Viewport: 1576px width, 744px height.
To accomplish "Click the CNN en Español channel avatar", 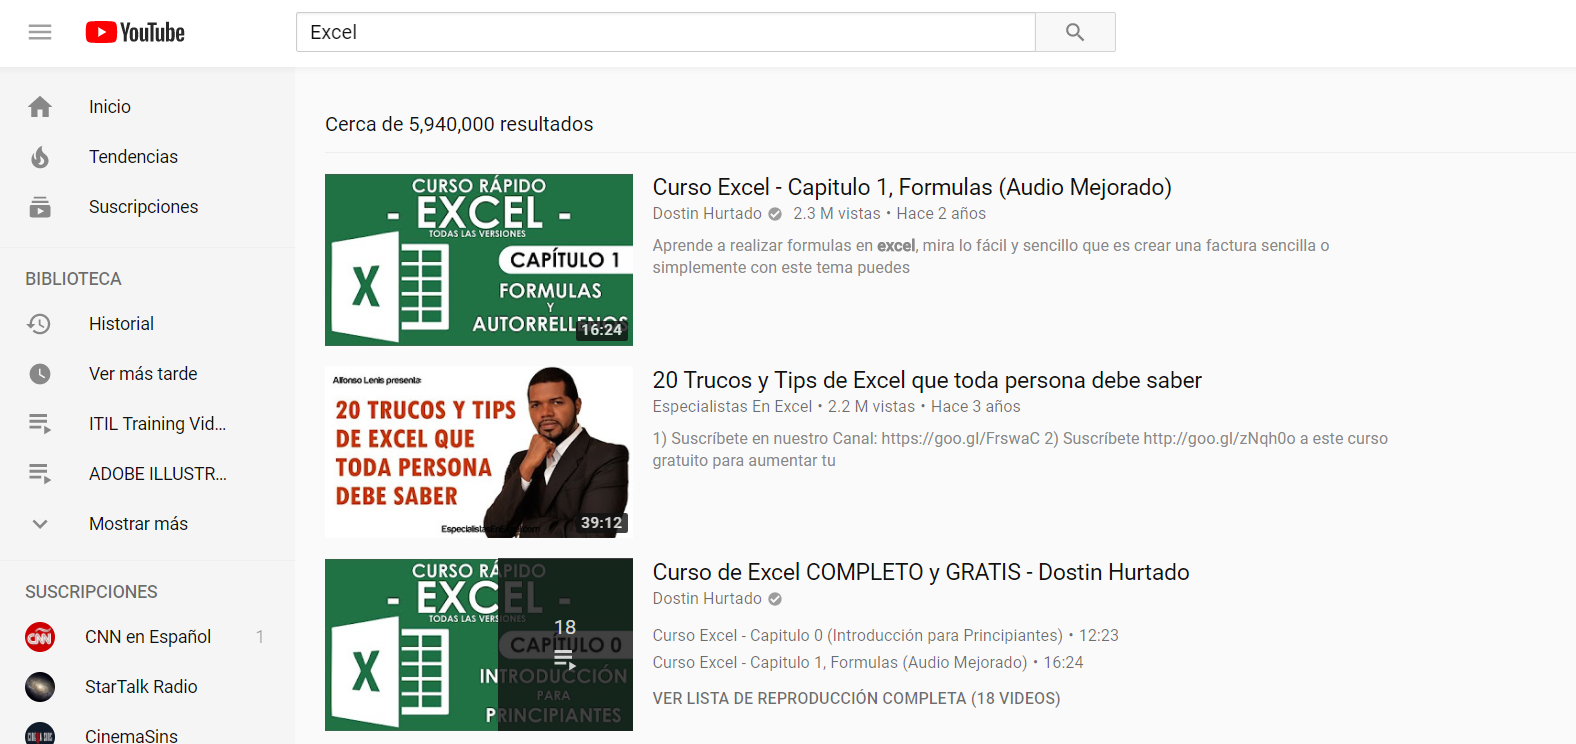I will point(40,637).
